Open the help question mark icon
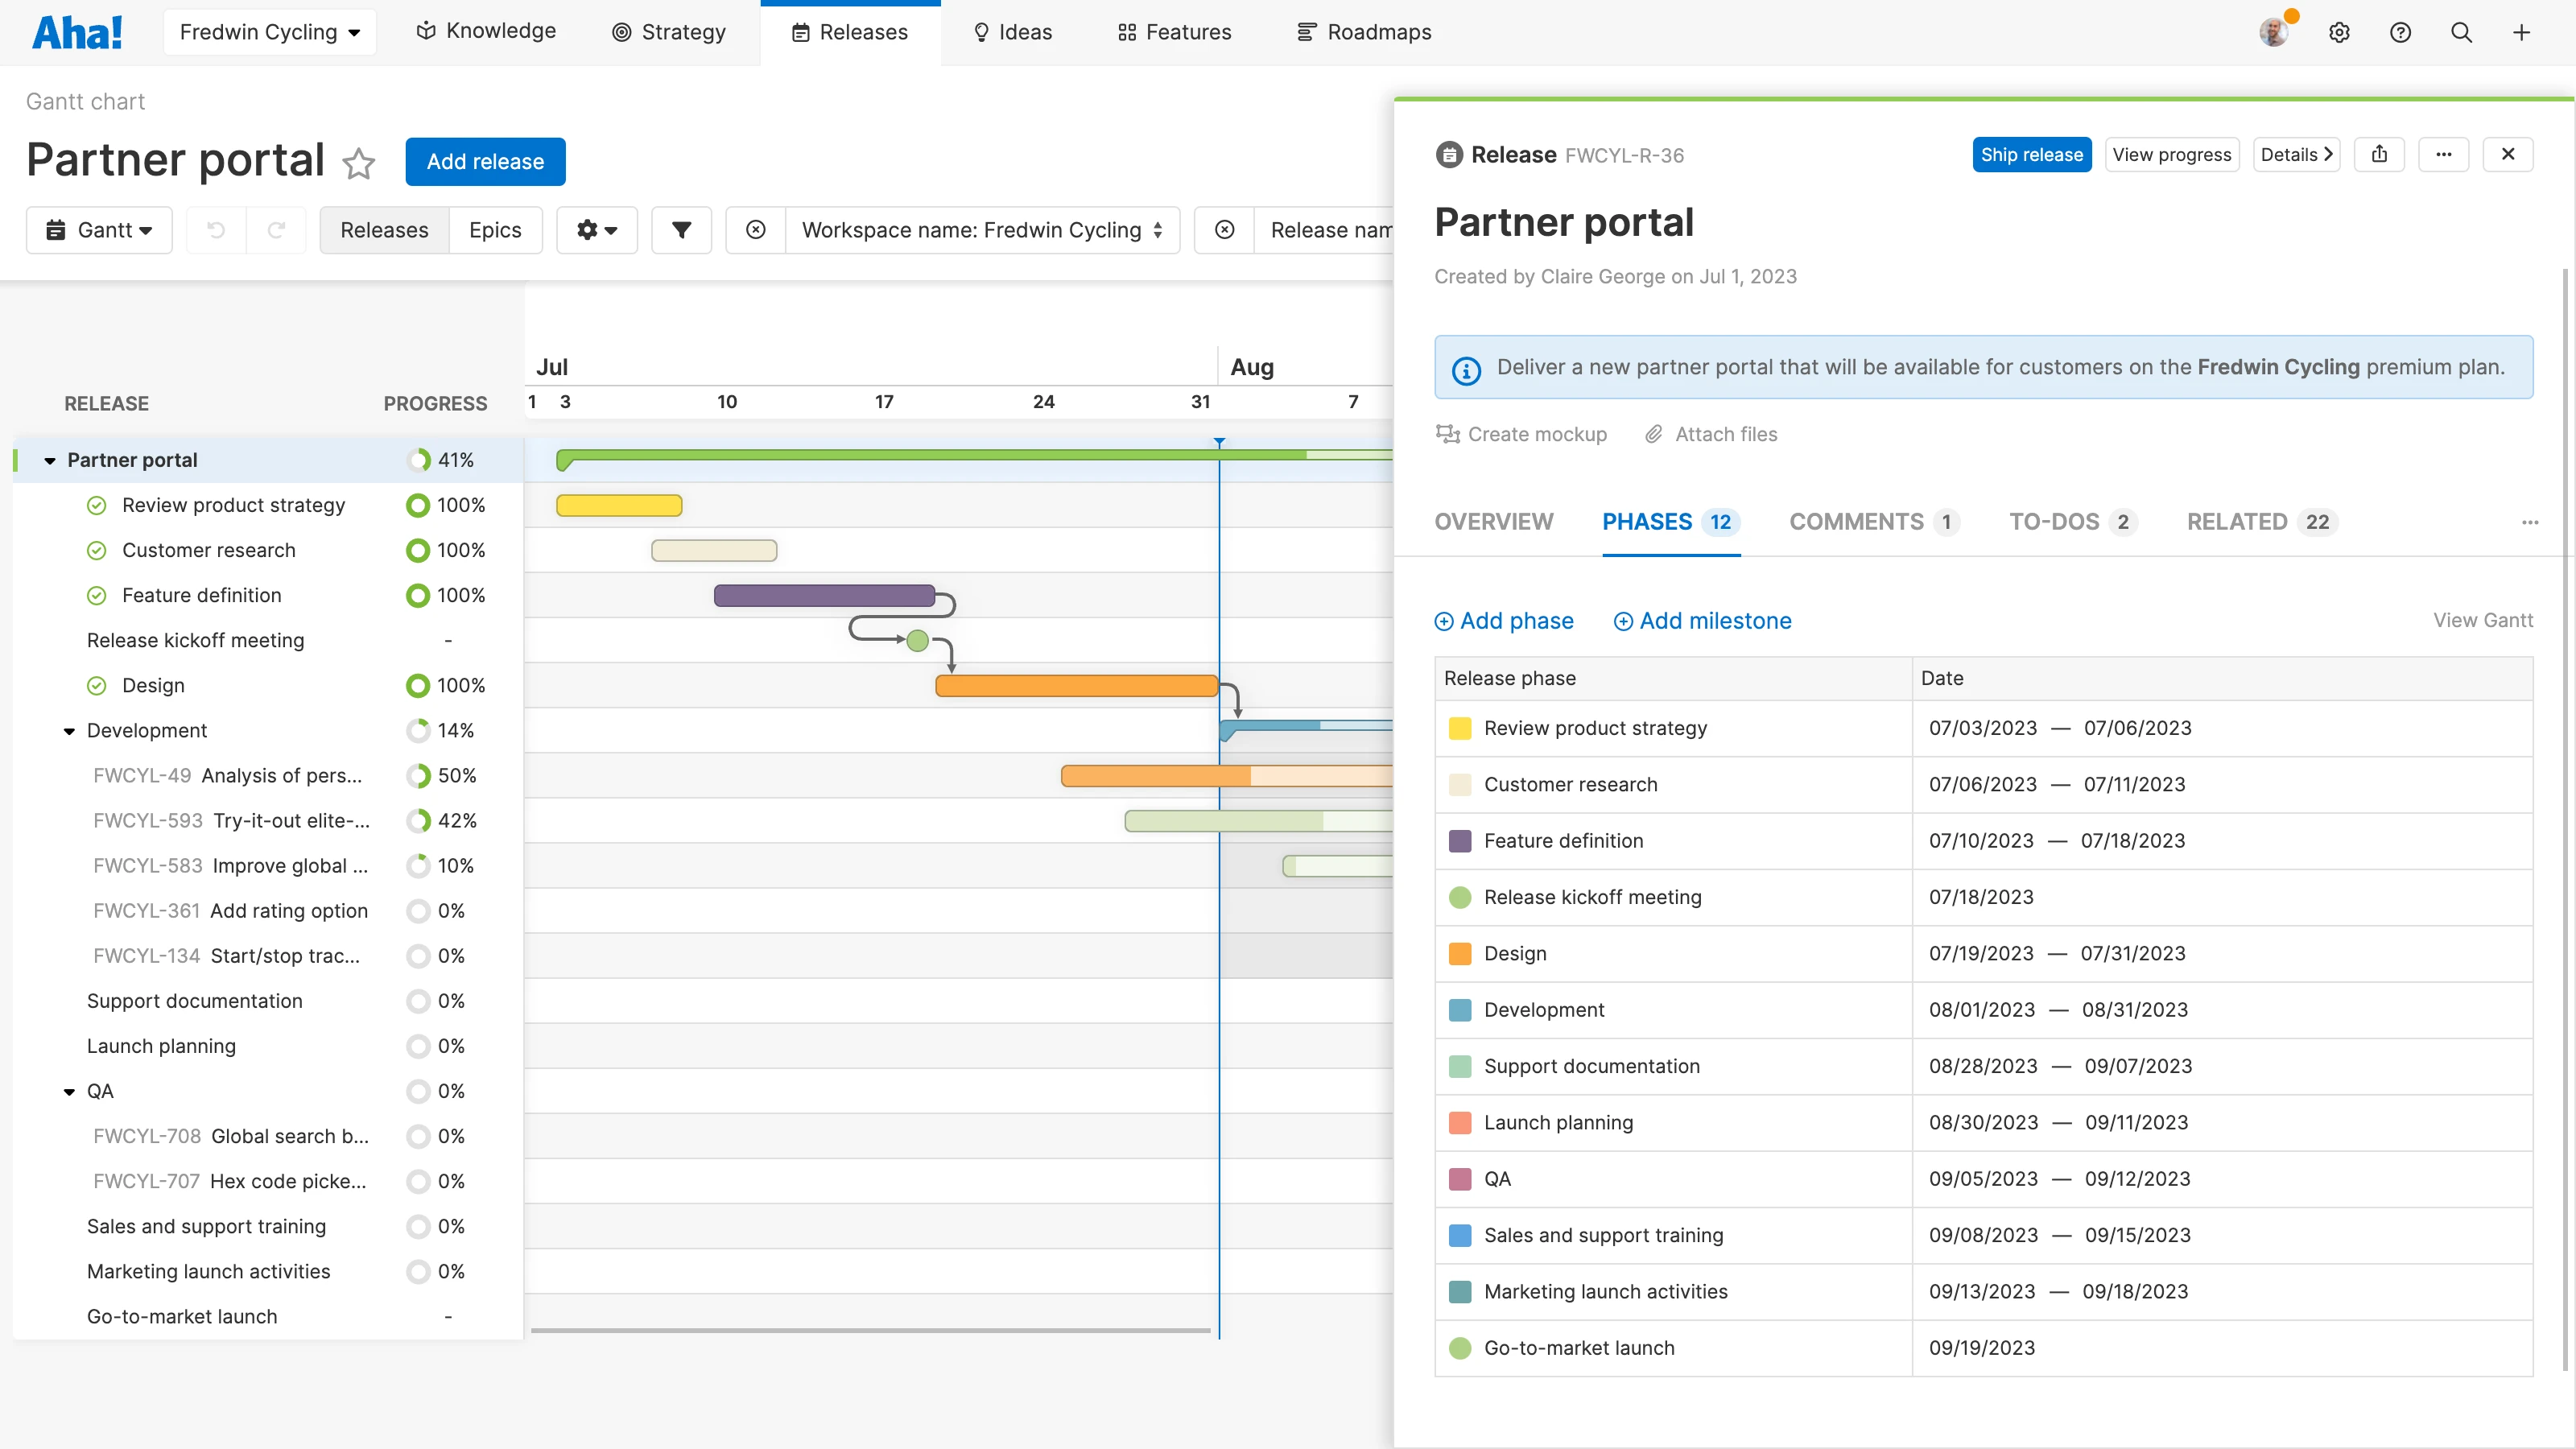 [2401, 32]
